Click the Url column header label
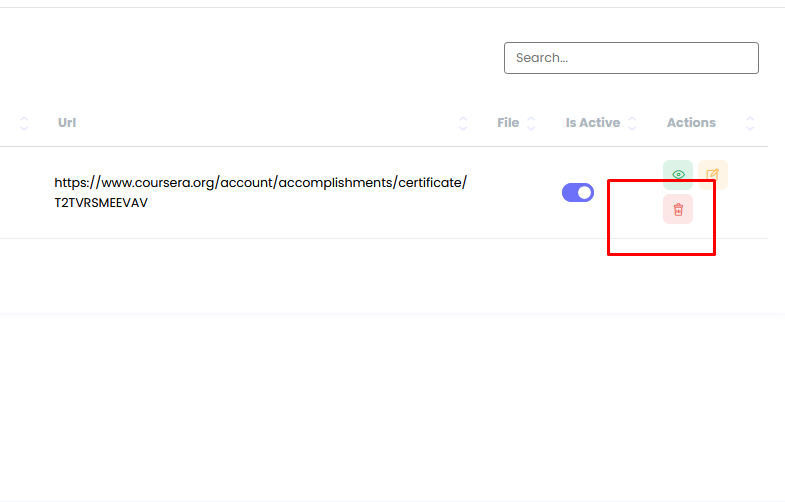 point(67,123)
